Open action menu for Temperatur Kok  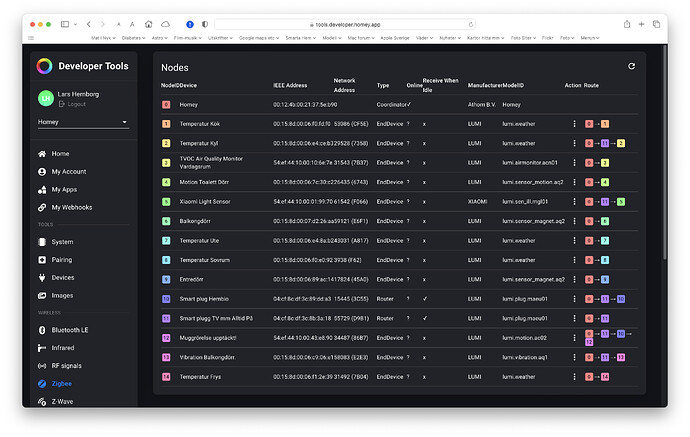tap(574, 124)
